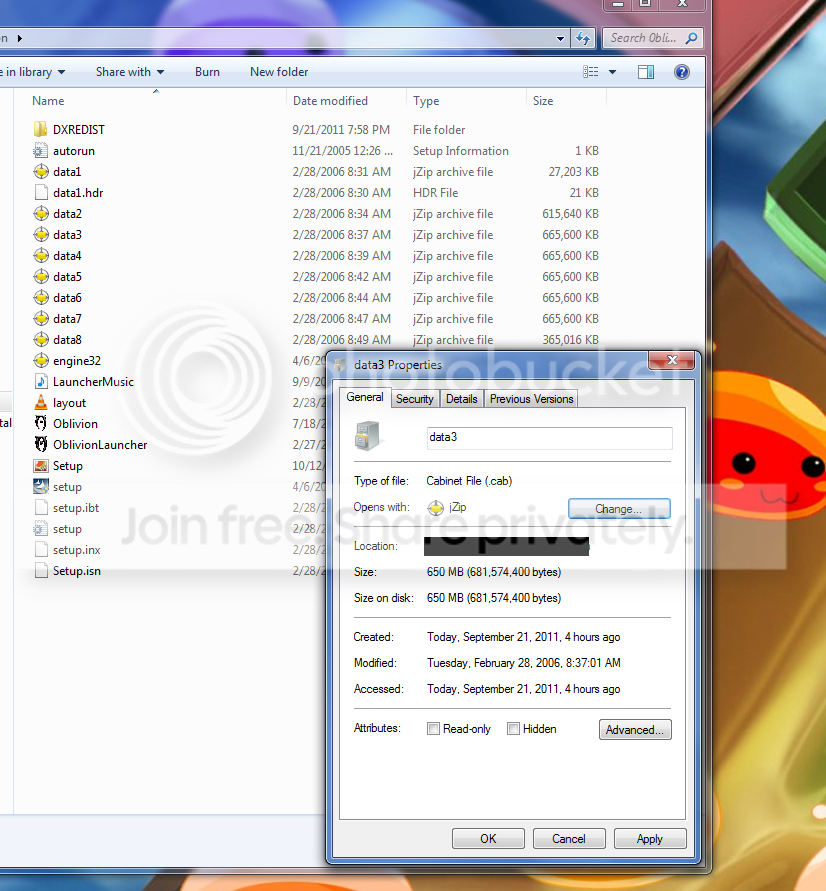Image resolution: width=826 pixels, height=891 pixels.
Task: Select the Setup installer icon
Action: (40, 465)
